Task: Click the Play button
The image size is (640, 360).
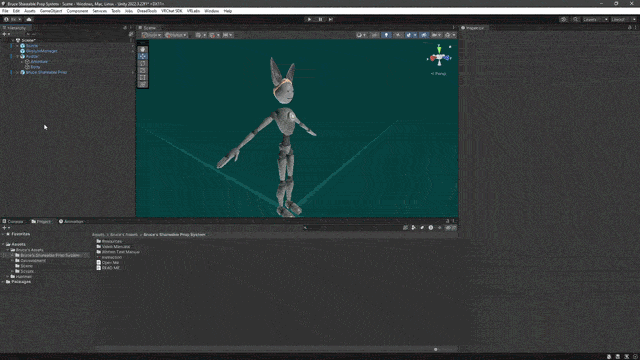Action: pyautogui.click(x=309, y=19)
